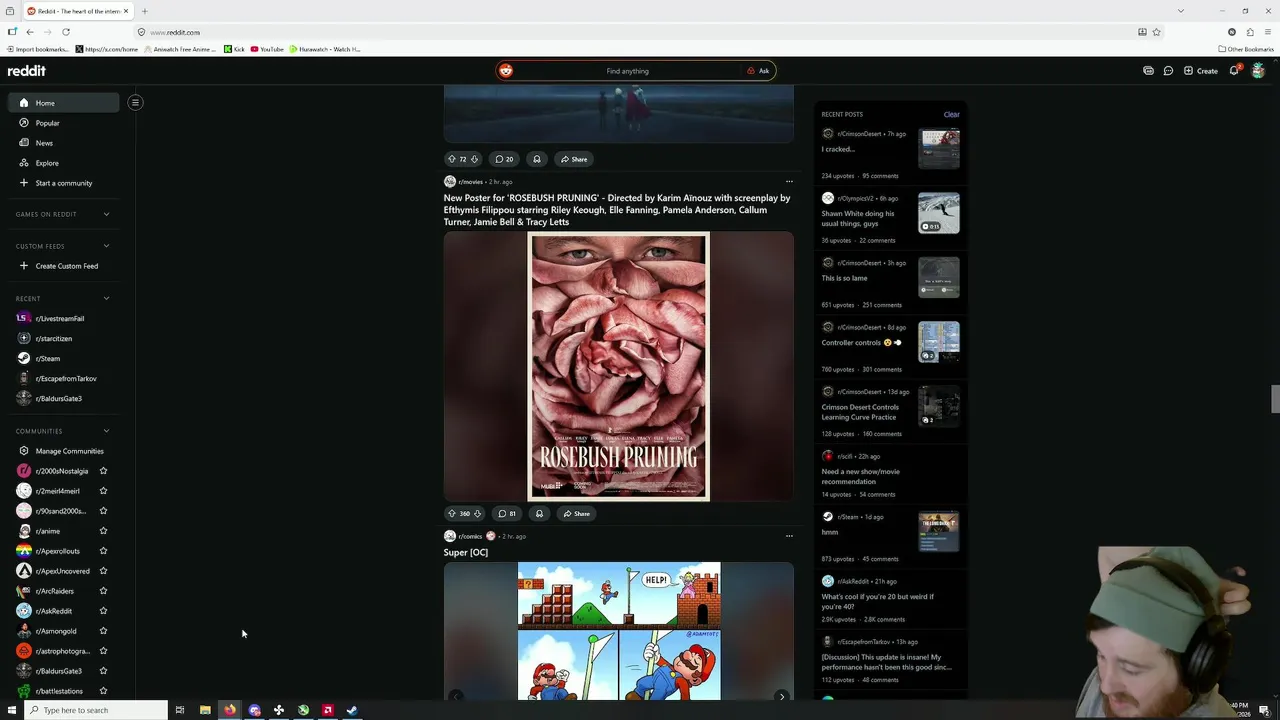
Task: Open recent post 'Controller controls'
Action: coord(861,343)
